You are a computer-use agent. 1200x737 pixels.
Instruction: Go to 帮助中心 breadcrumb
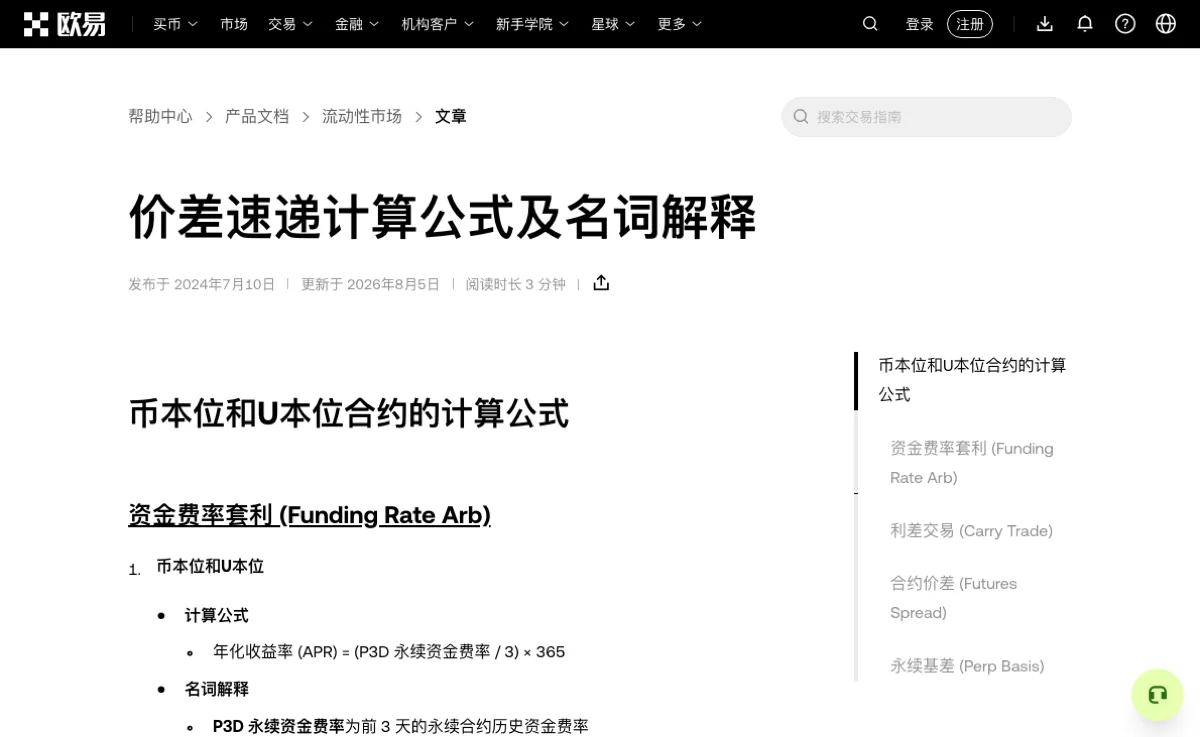[160, 117]
